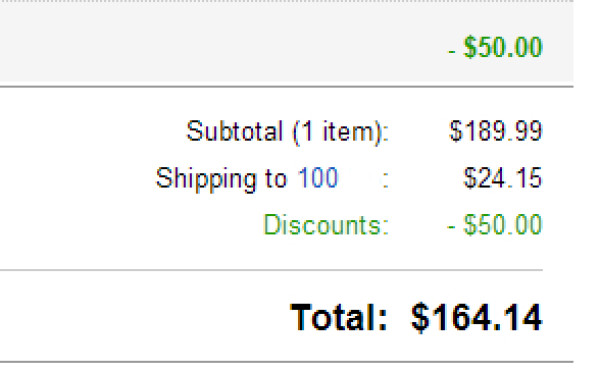Select the $24.15 shipping cost

[502, 178]
